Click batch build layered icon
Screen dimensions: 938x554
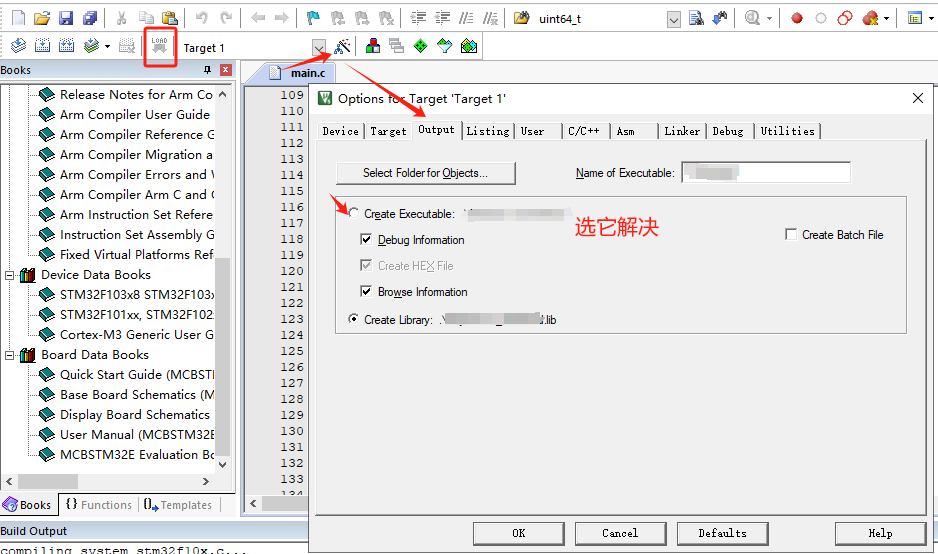(91, 45)
